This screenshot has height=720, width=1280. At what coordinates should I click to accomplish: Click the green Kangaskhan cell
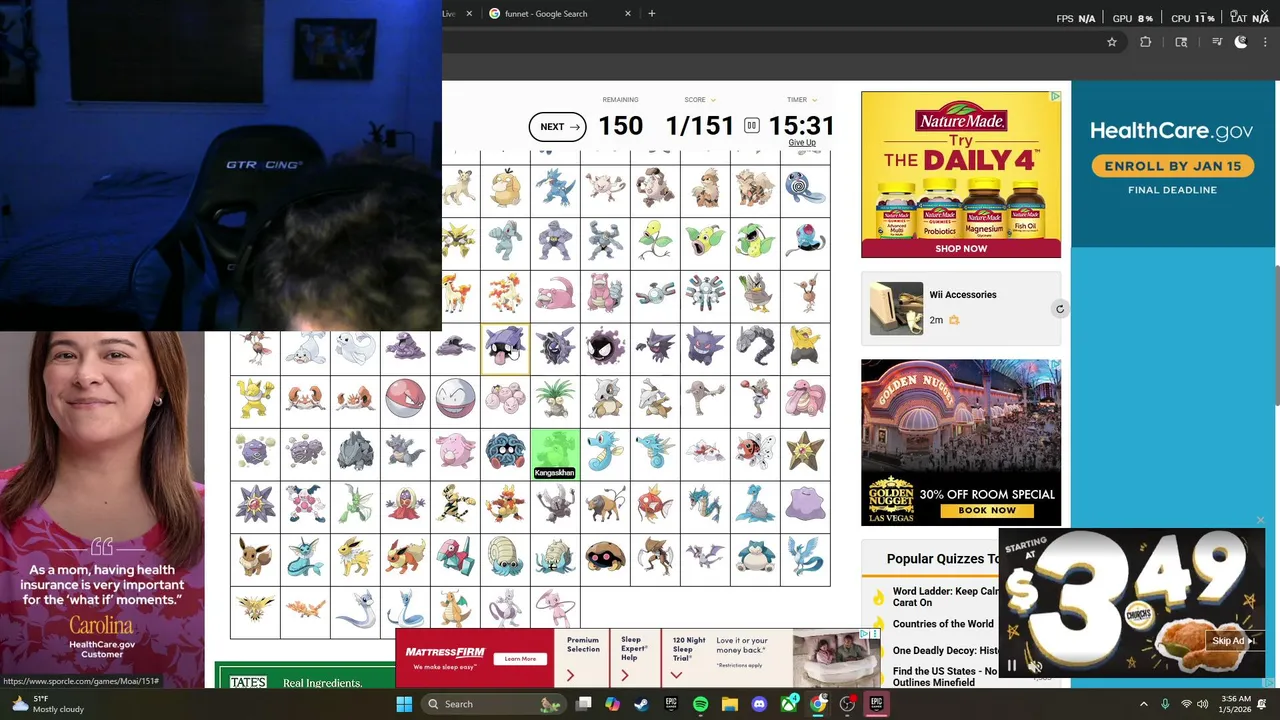(555, 452)
